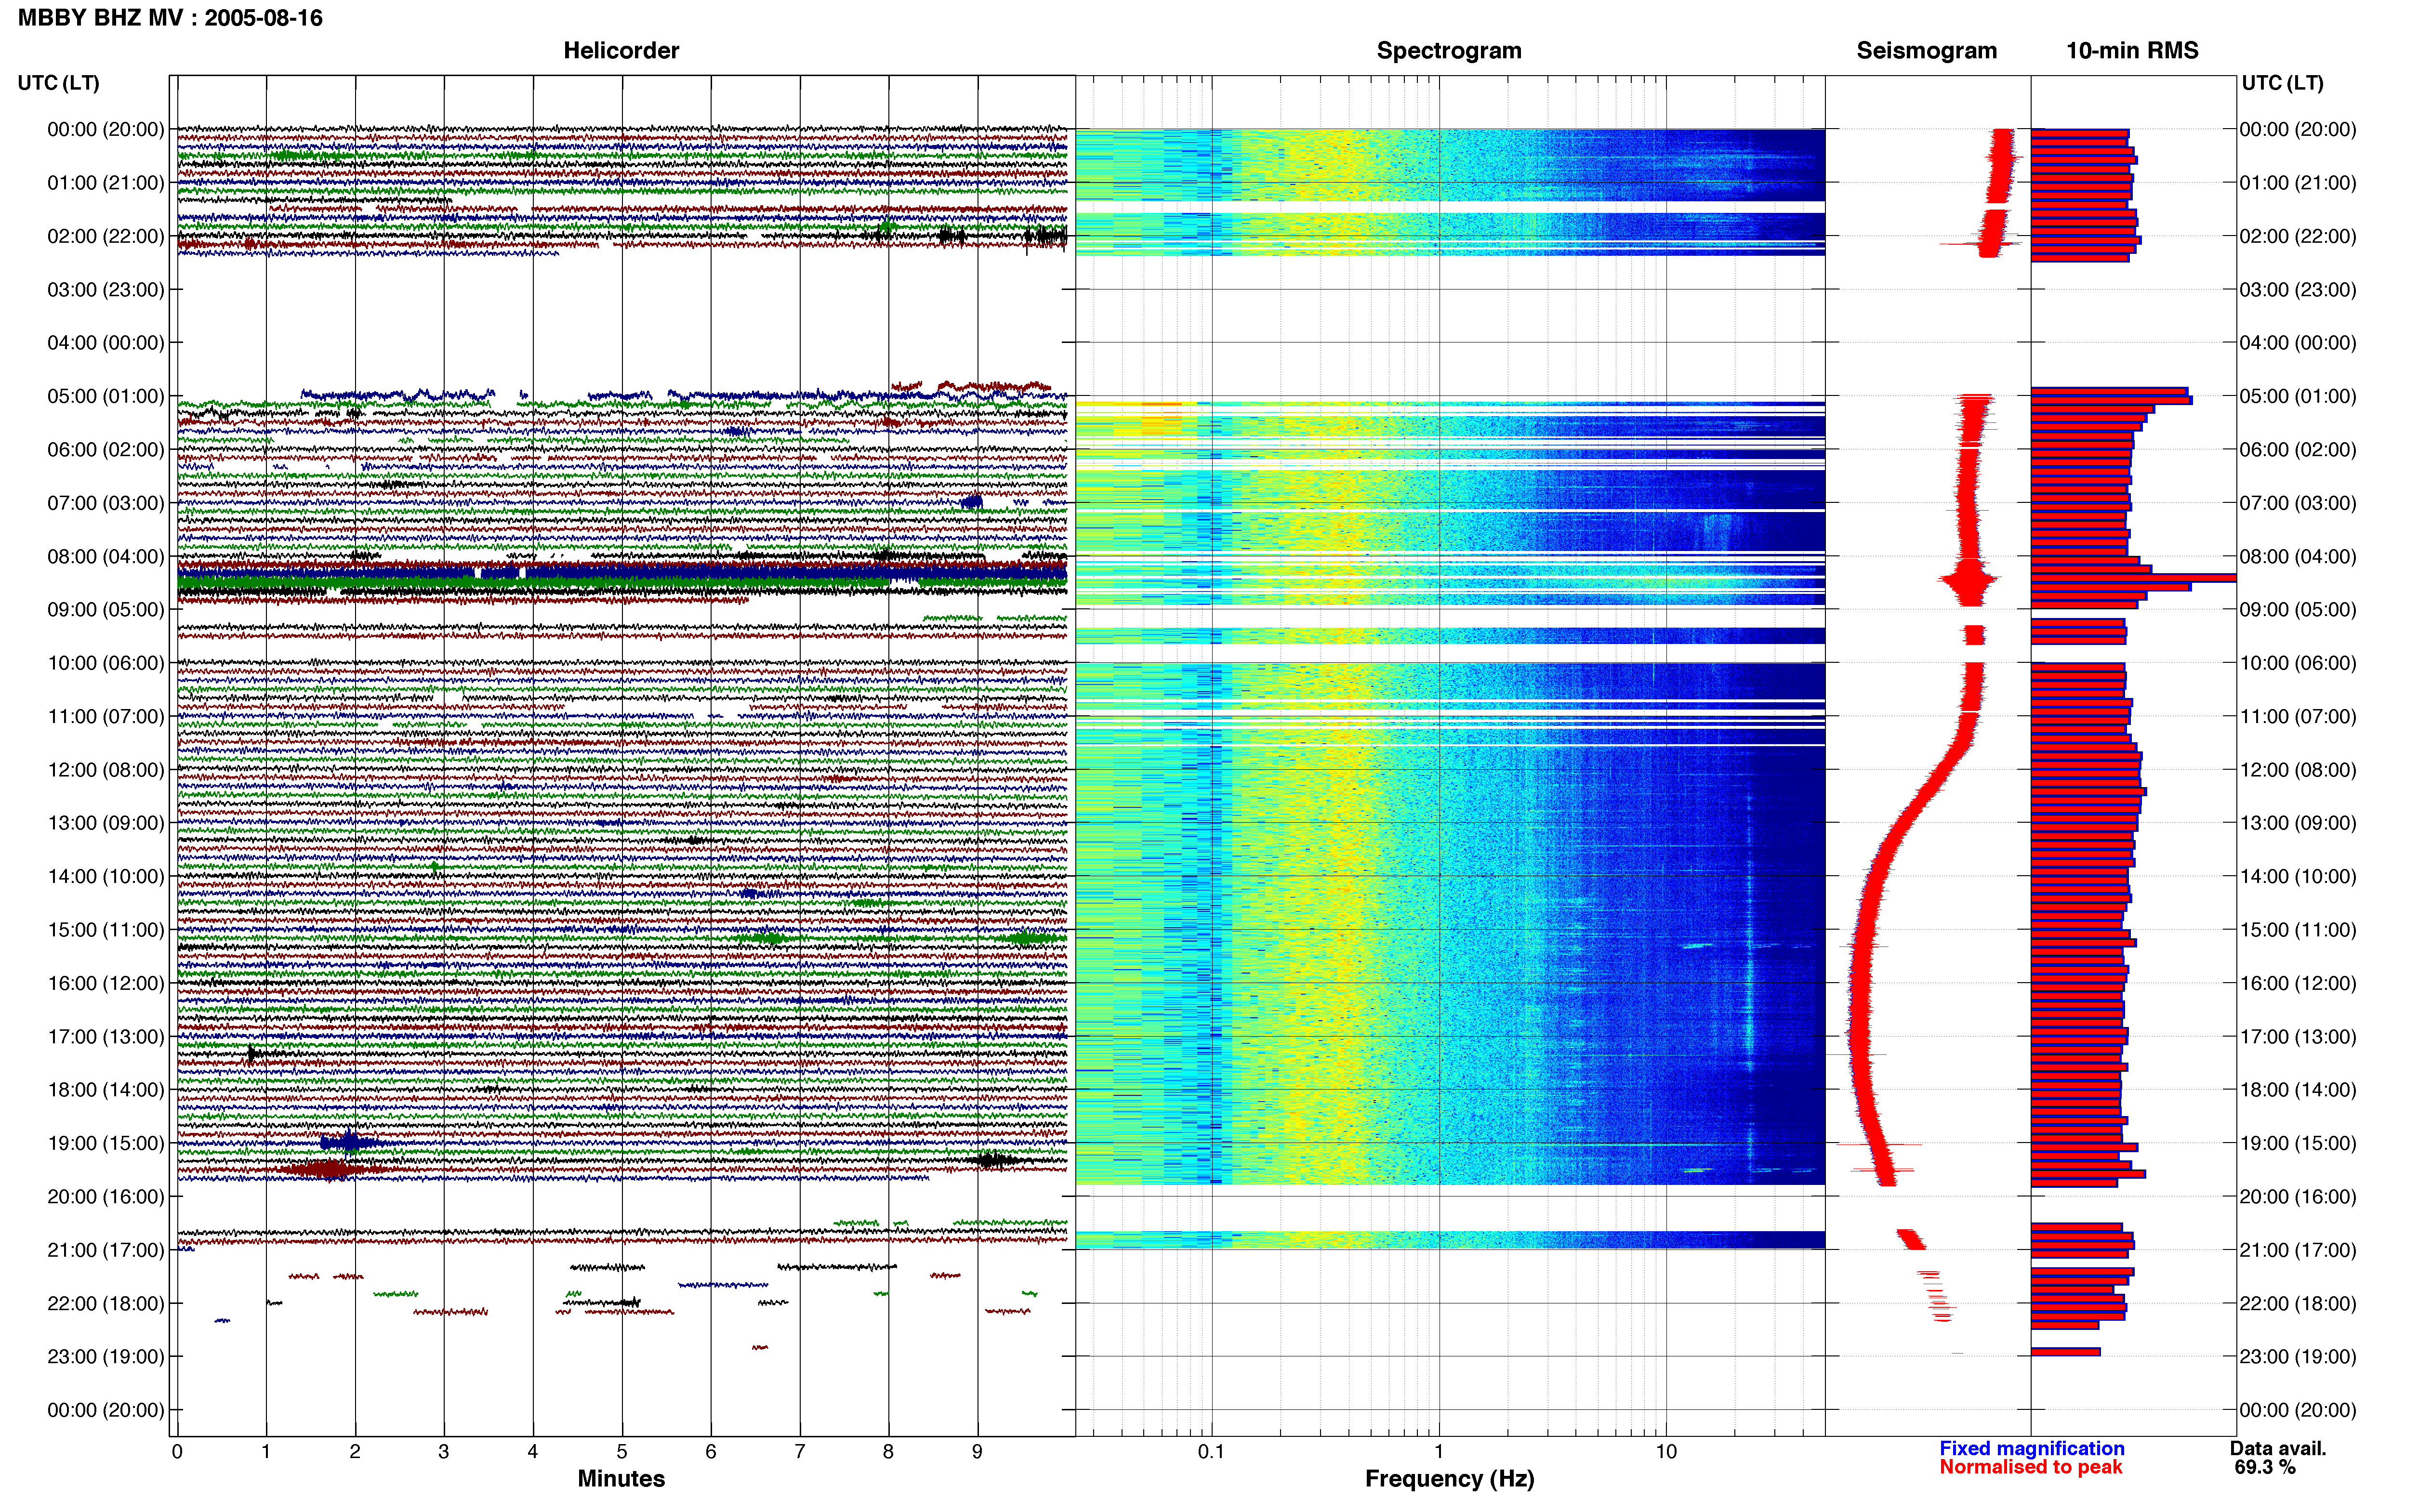The width and height of the screenshot is (2418, 1512).
Task: Pick "05:00 (01:00)" on the right time axis
Action: [2298, 396]
